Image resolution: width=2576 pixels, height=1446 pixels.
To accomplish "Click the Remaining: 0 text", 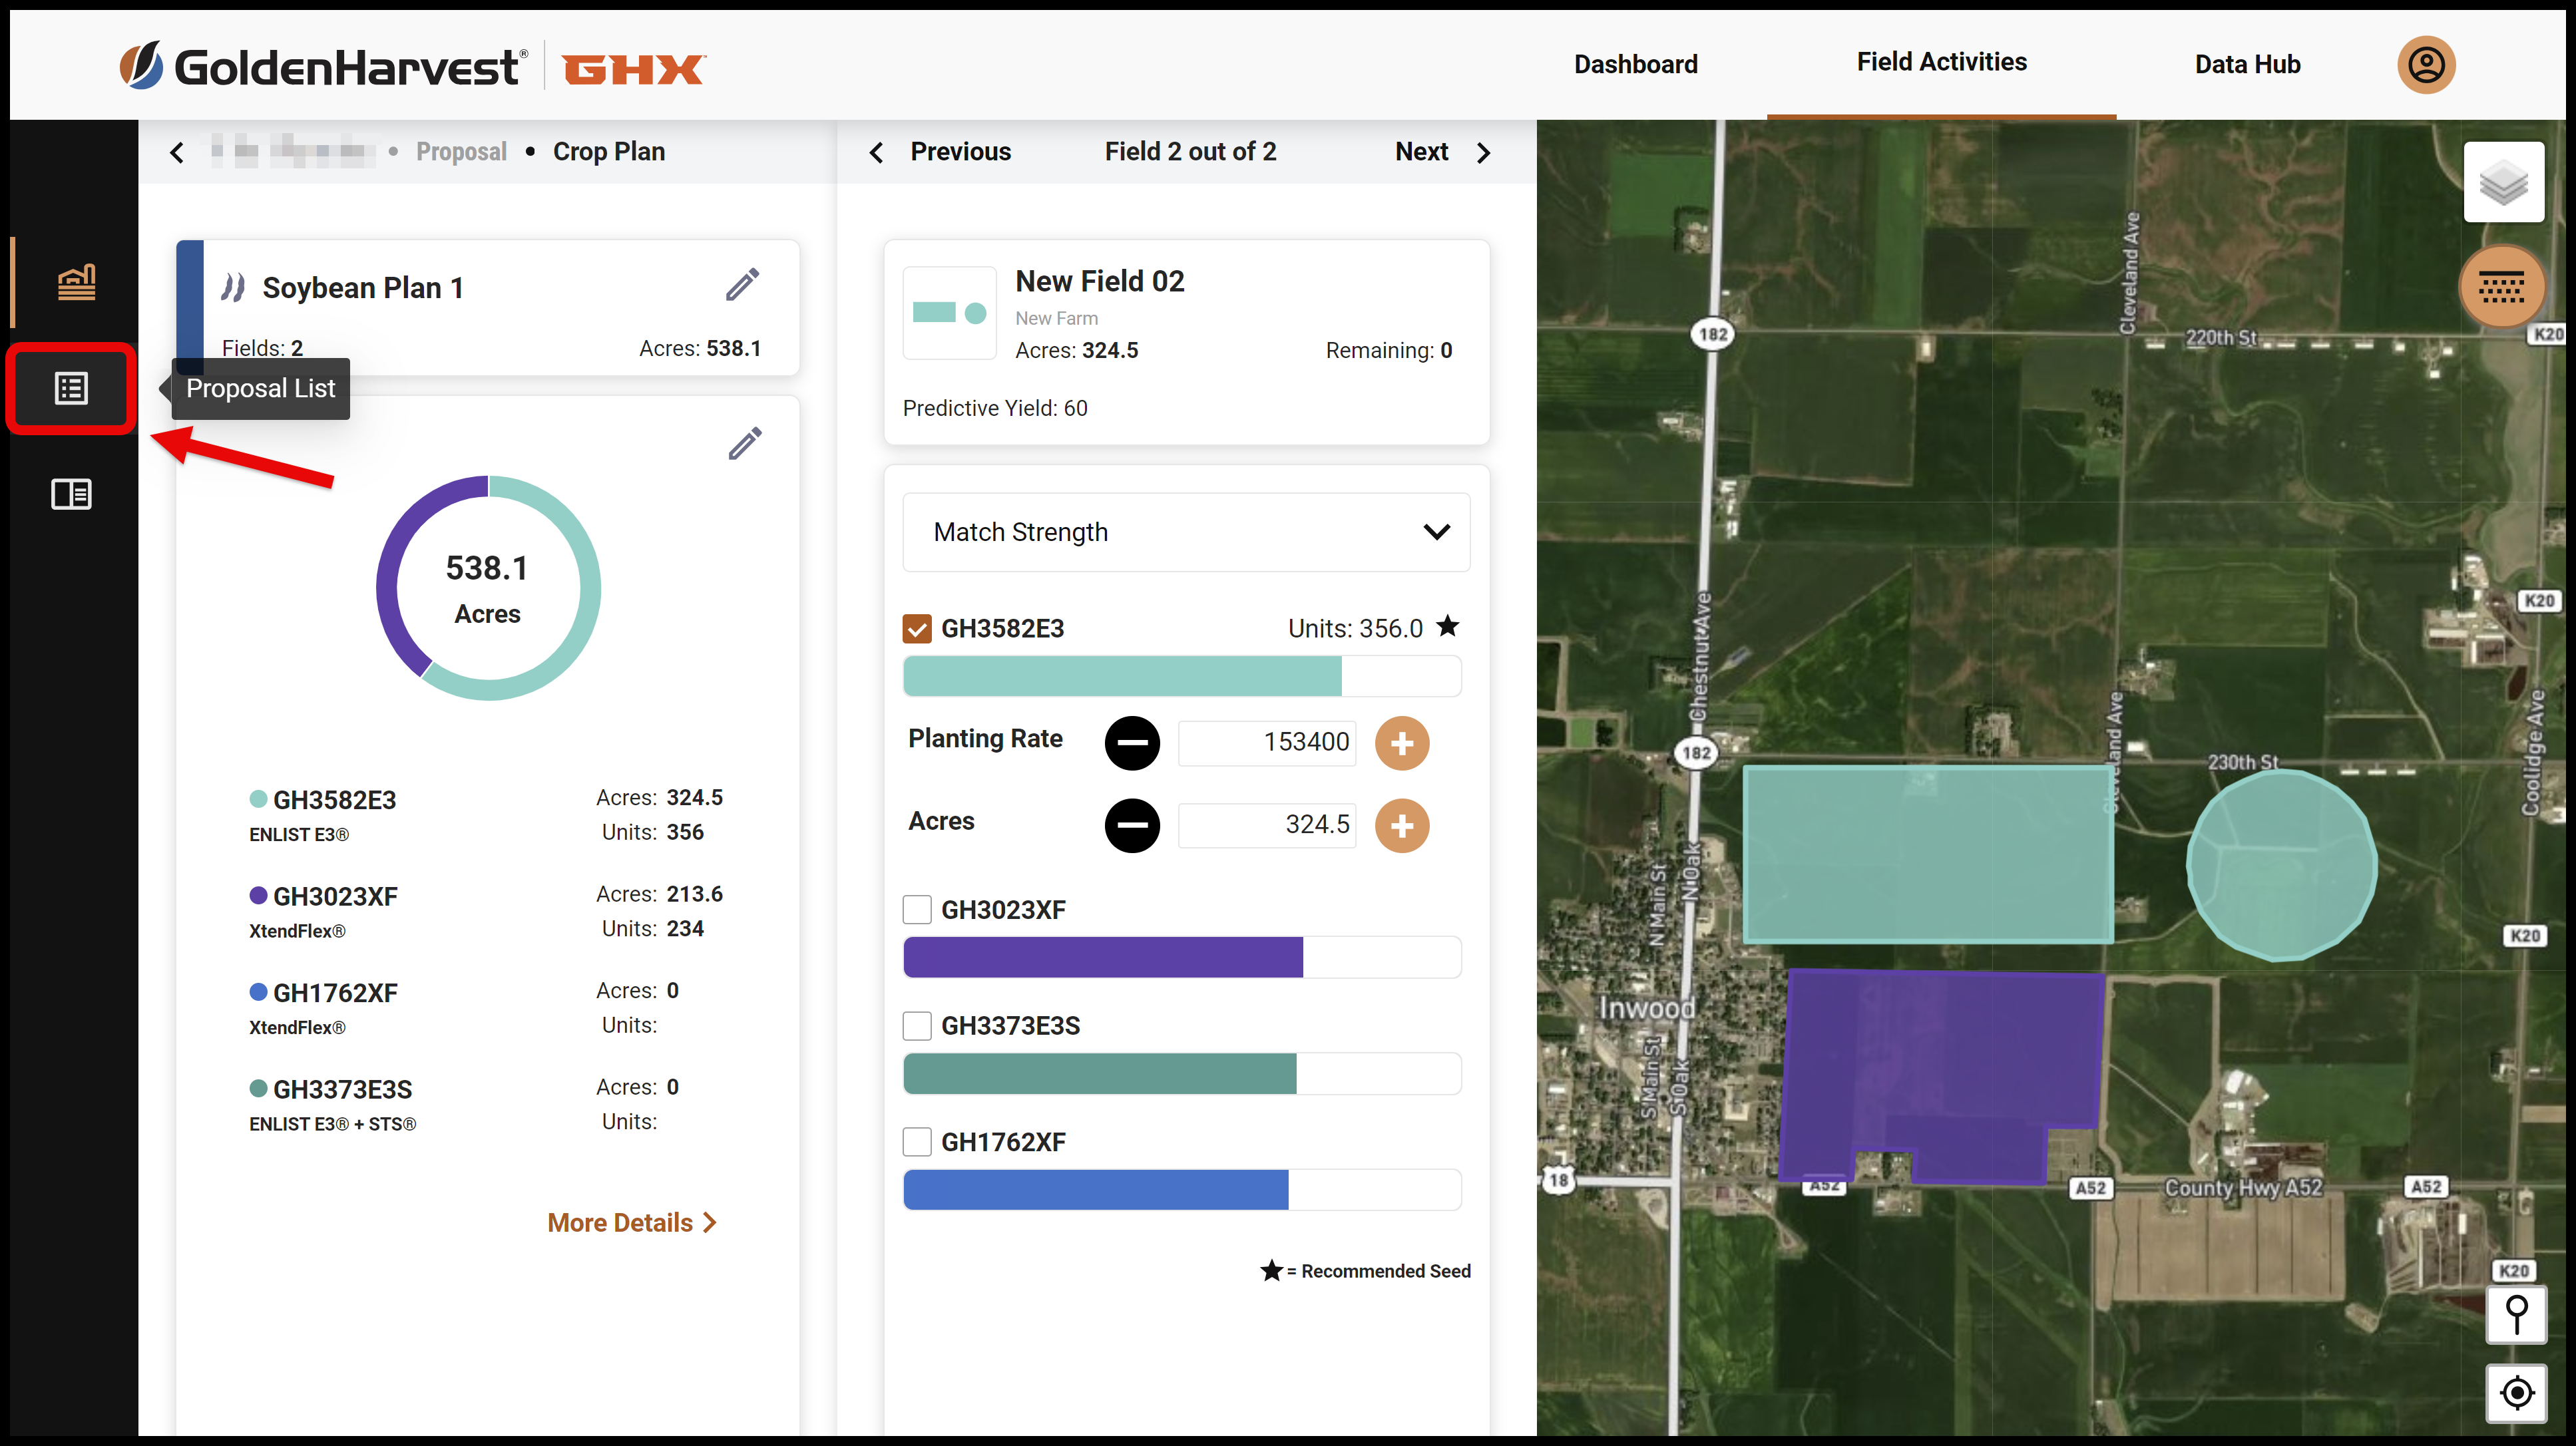I will tap(1389, 351).
